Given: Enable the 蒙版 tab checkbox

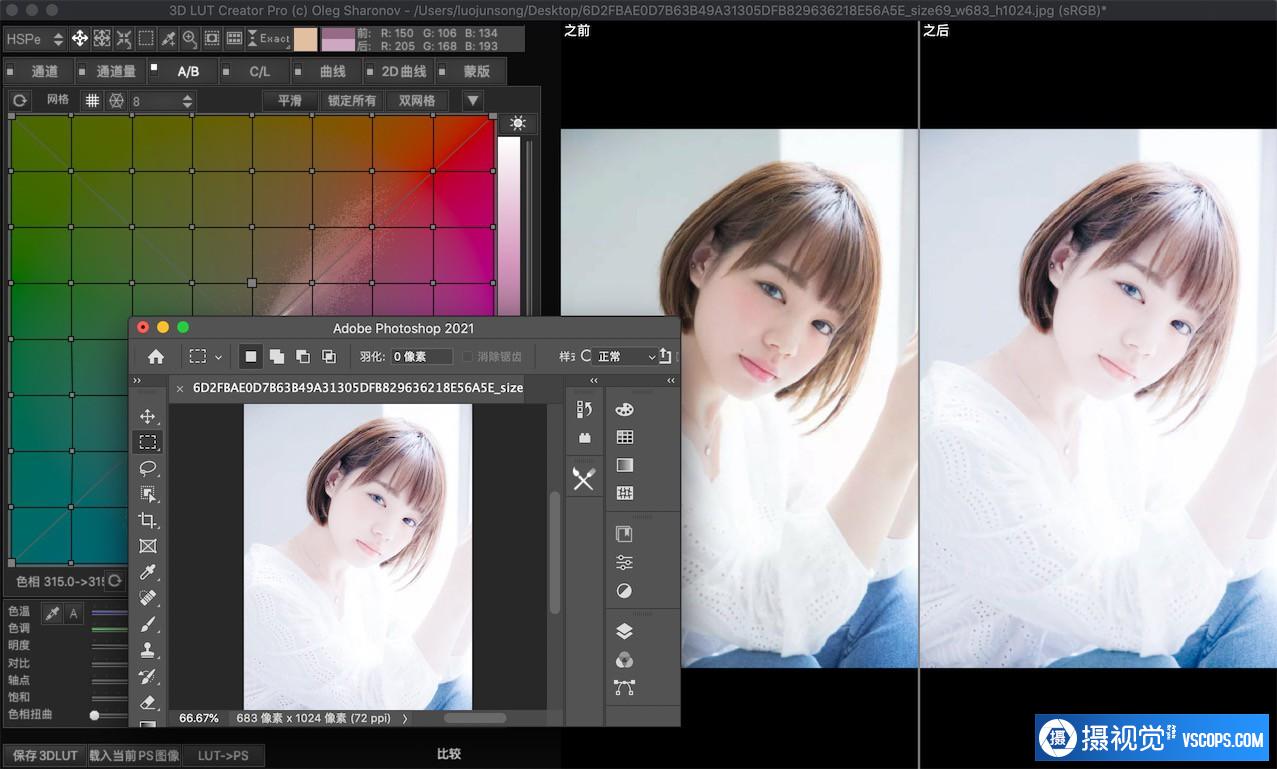Looking at the screenshot, I should point(441,71).
